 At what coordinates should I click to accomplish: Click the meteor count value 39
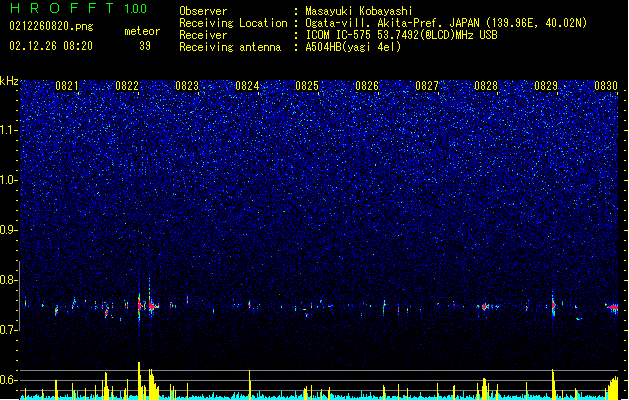click(145, 46)
